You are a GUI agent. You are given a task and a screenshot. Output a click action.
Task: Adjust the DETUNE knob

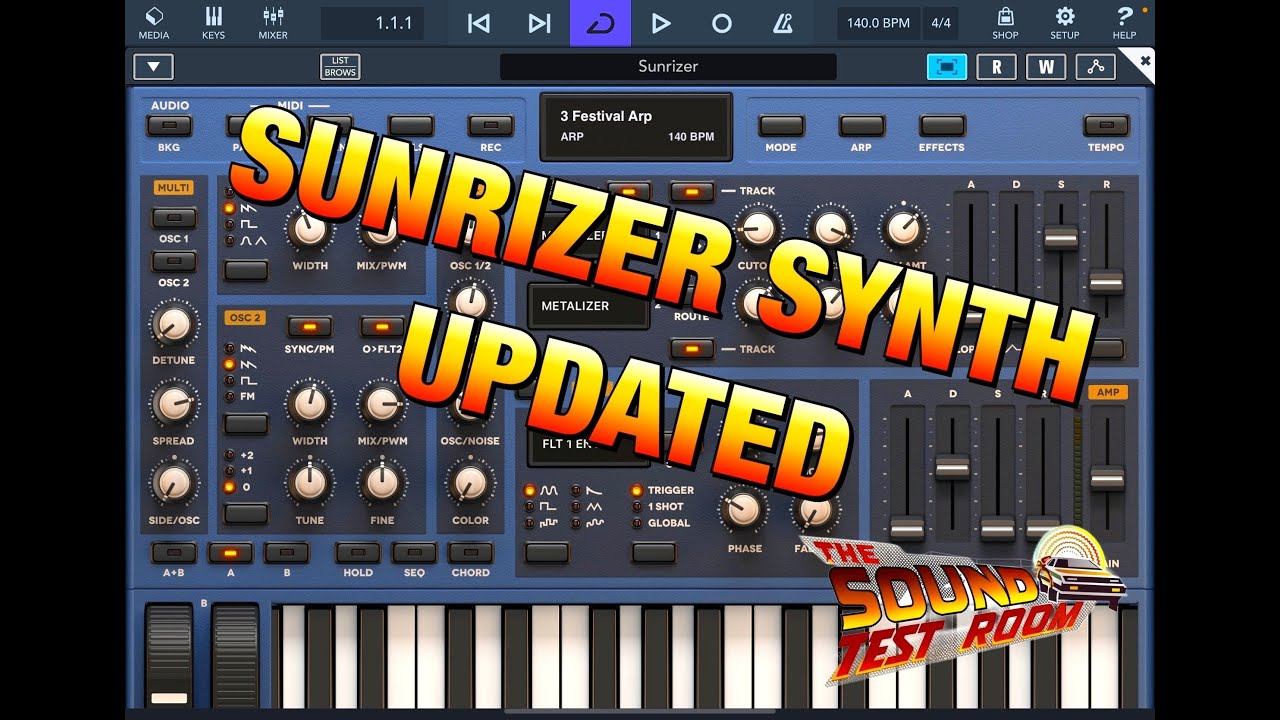[x=174, y=323]
